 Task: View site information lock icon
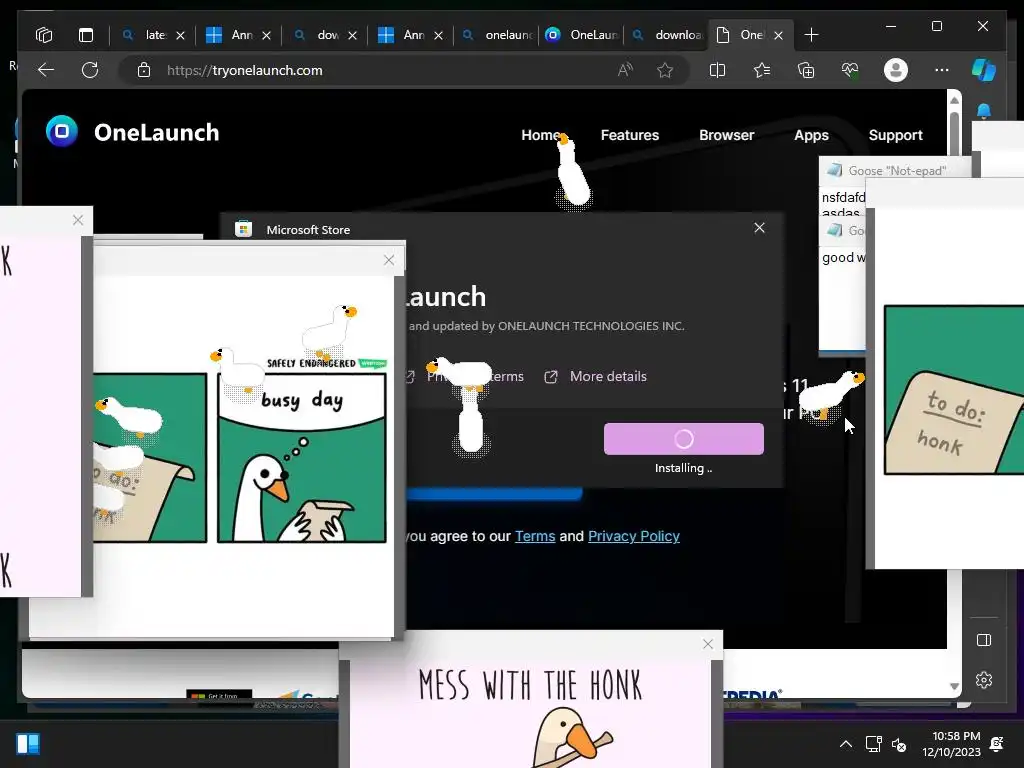click(144, 70)
